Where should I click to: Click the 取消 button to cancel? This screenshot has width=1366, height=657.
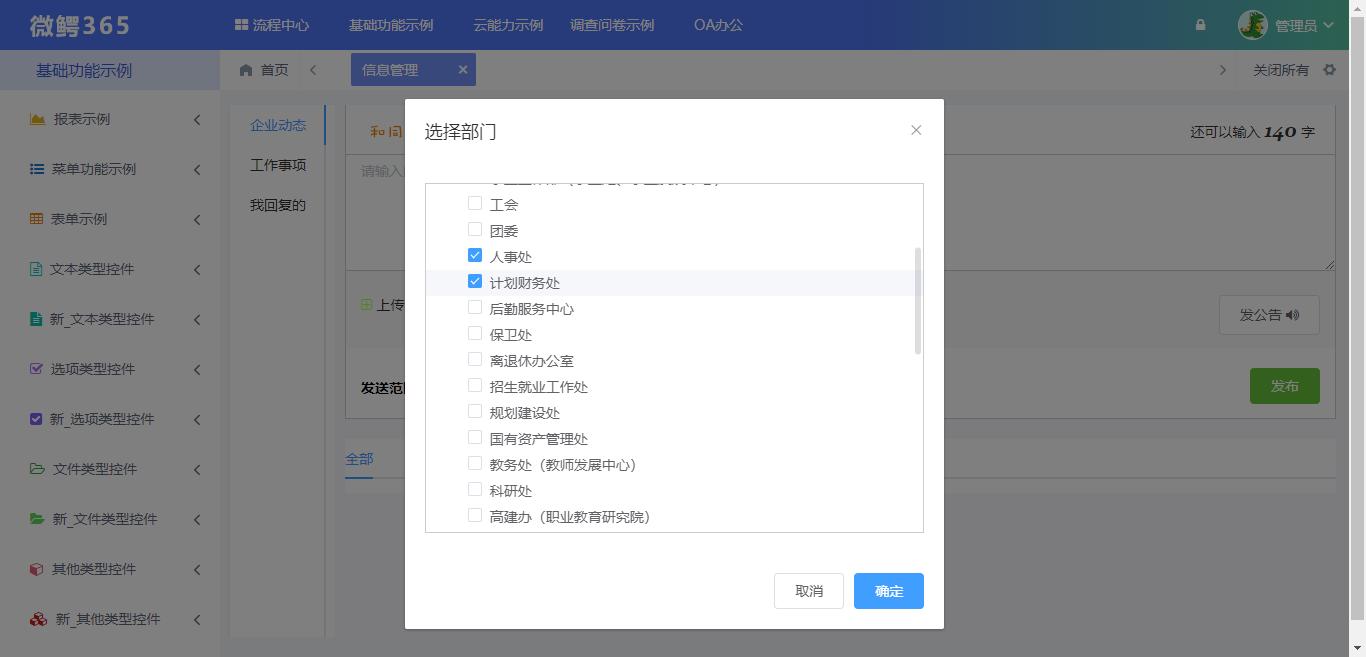pyautogui.click(x=808, y=590)
